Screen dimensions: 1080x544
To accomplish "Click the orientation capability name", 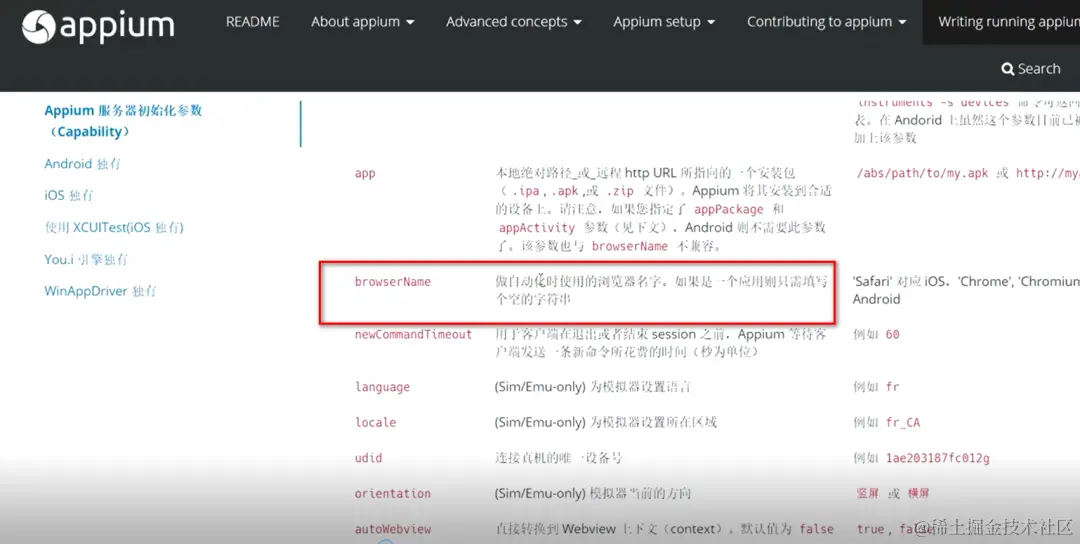I will (393, 494).
